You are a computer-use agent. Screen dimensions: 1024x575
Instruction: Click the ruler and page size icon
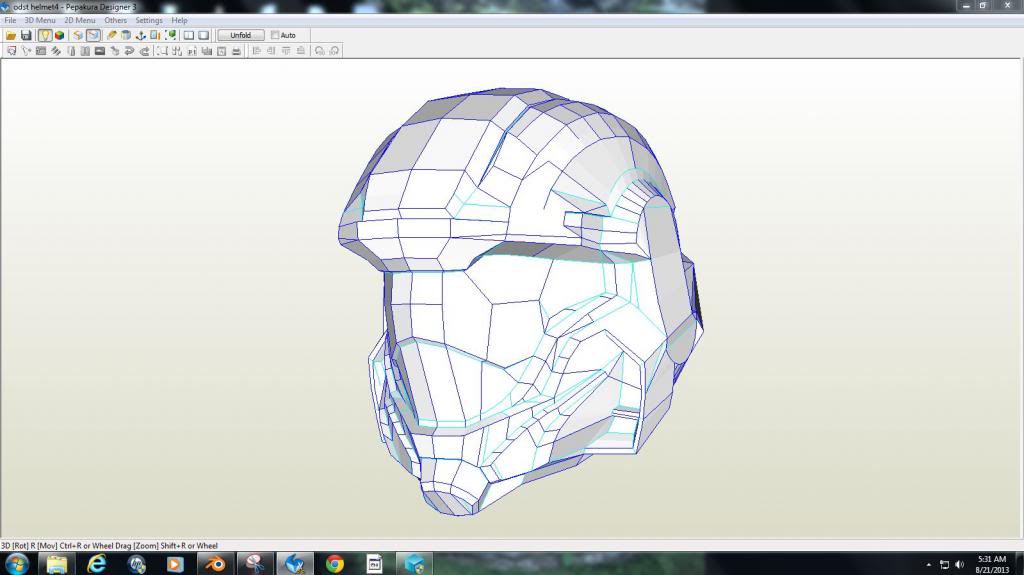155,35
